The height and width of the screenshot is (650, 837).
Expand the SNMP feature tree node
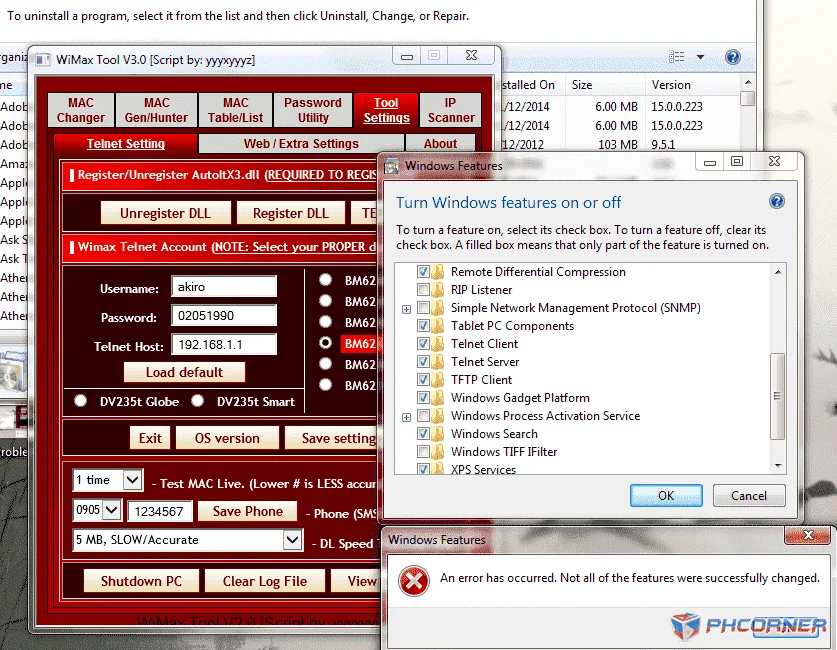point(406,309)
